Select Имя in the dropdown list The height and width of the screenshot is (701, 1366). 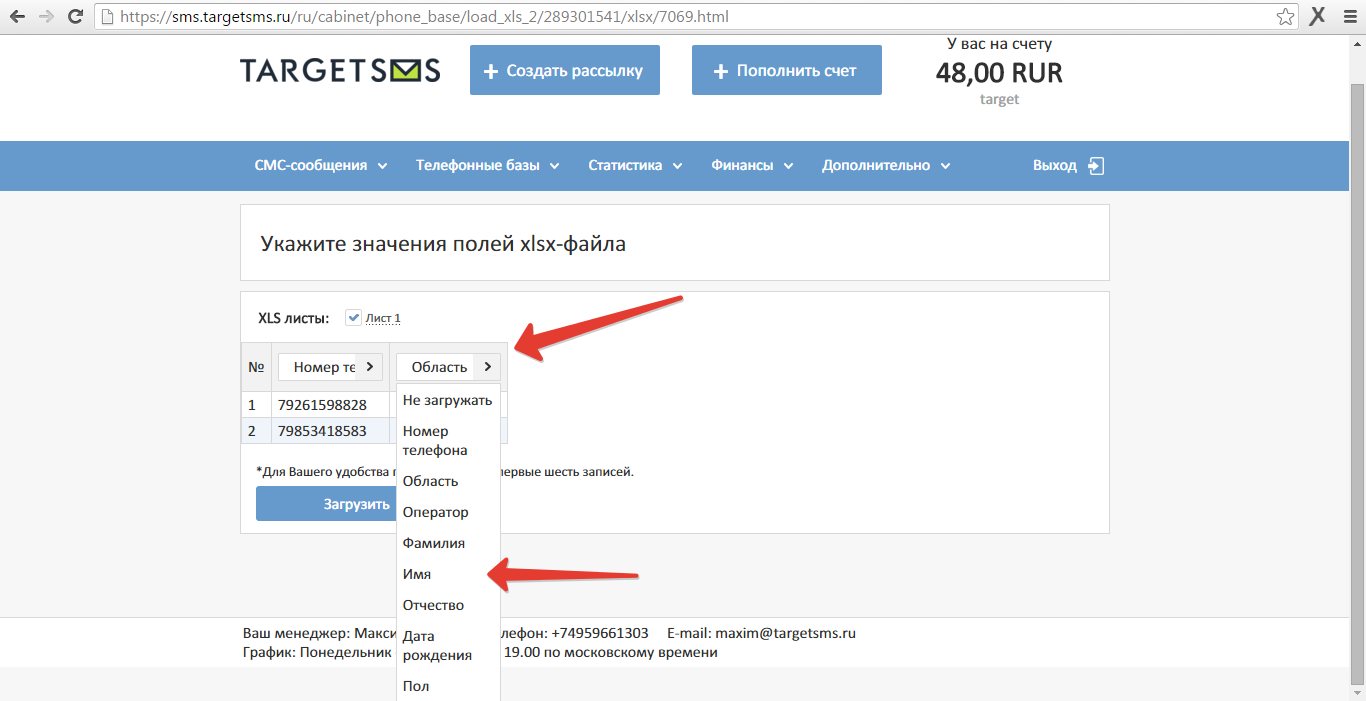coord(448,574)
